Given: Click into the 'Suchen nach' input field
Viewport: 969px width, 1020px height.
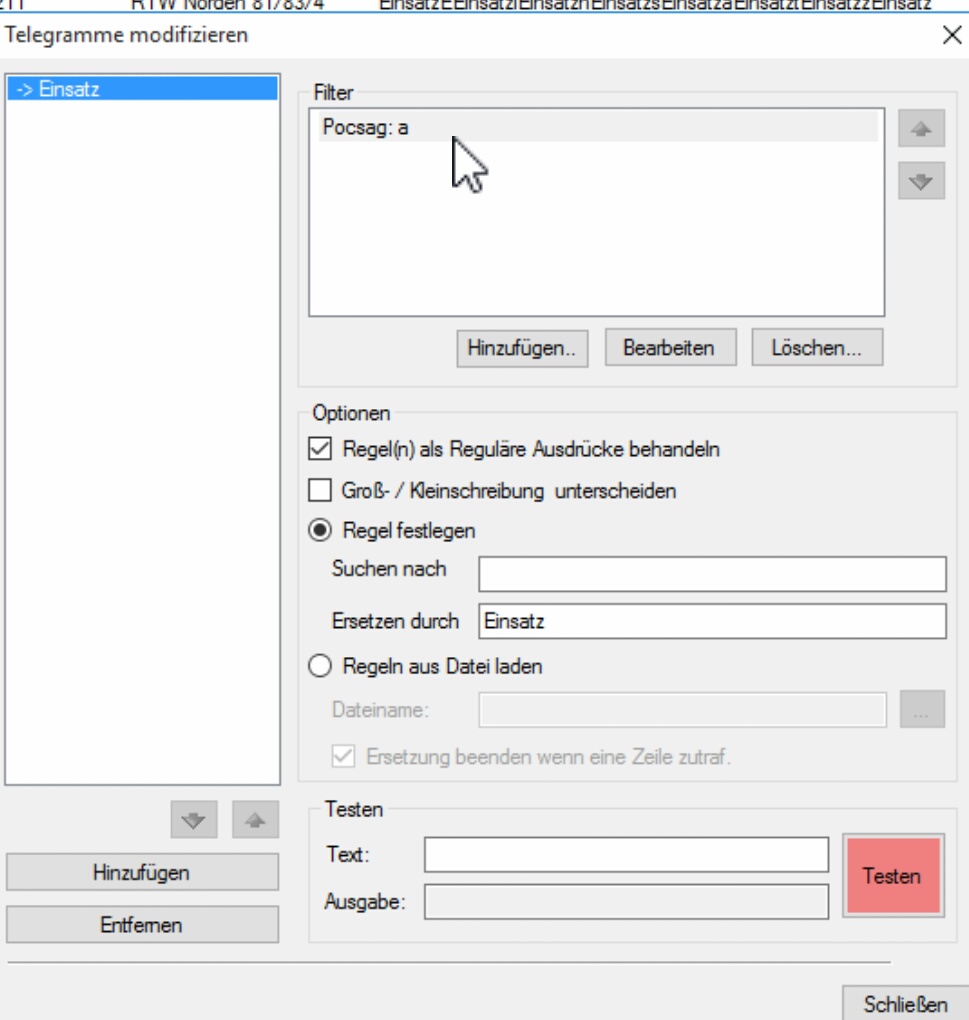Looking at the screenshot, I should pos(712,574).
